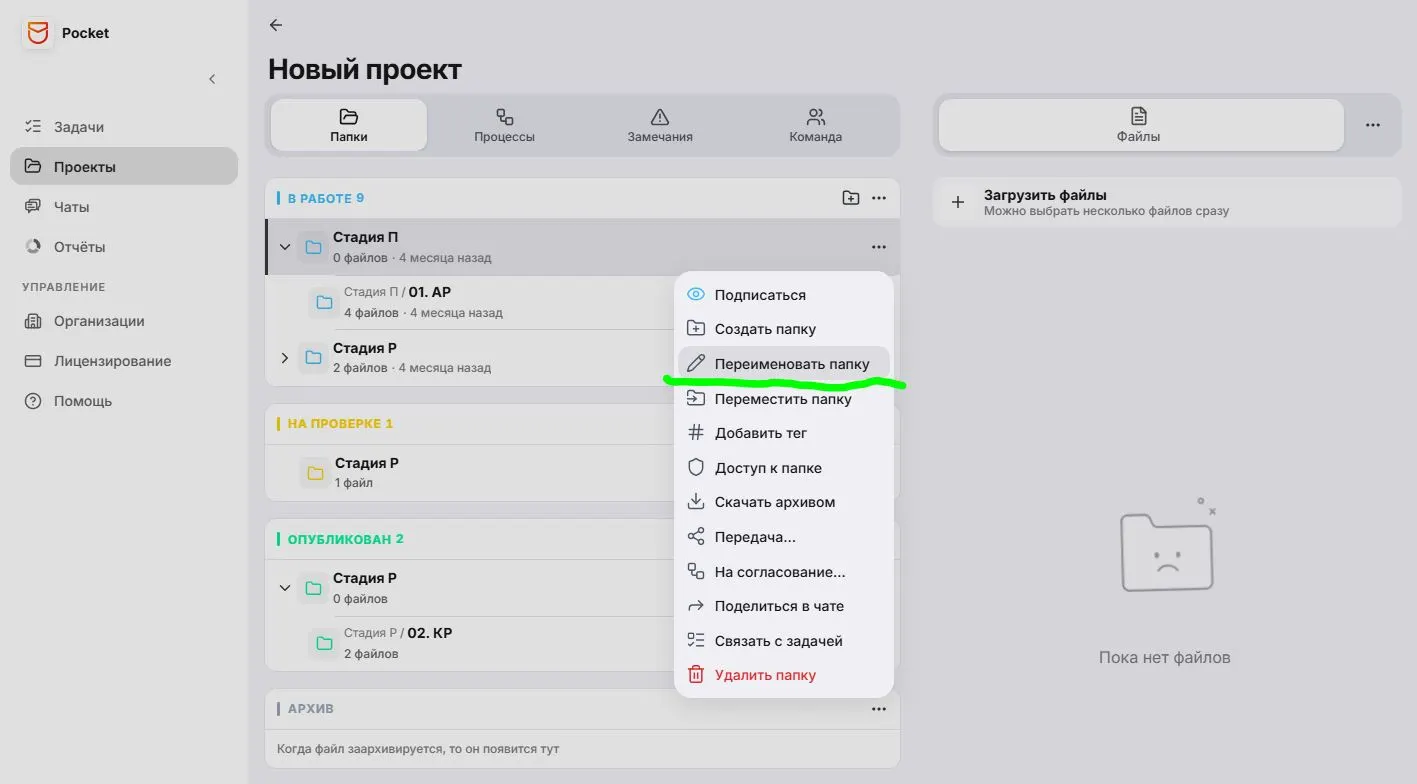Switch to the Команда tab
The width and height of the screenshot is (1417, 784).
pyautogui.click(x=815, y=125)
